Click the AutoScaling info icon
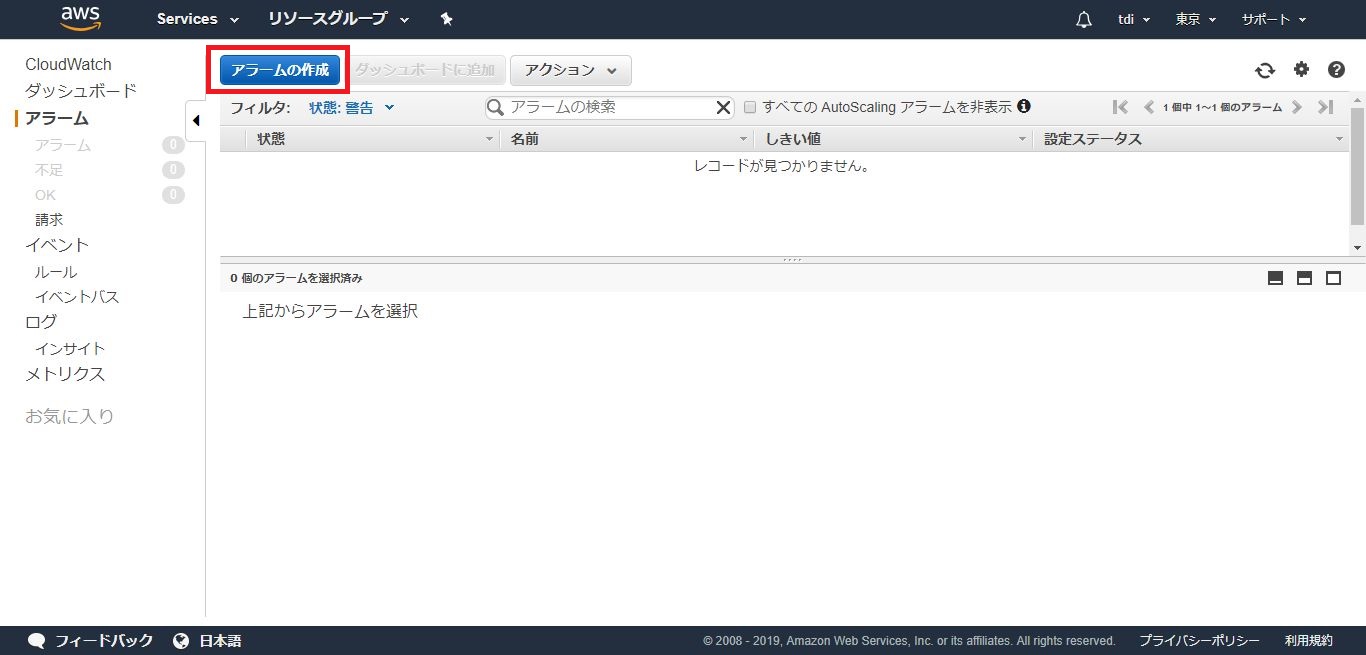This screenshot has width=1366, height=655. pos(1024,107)
